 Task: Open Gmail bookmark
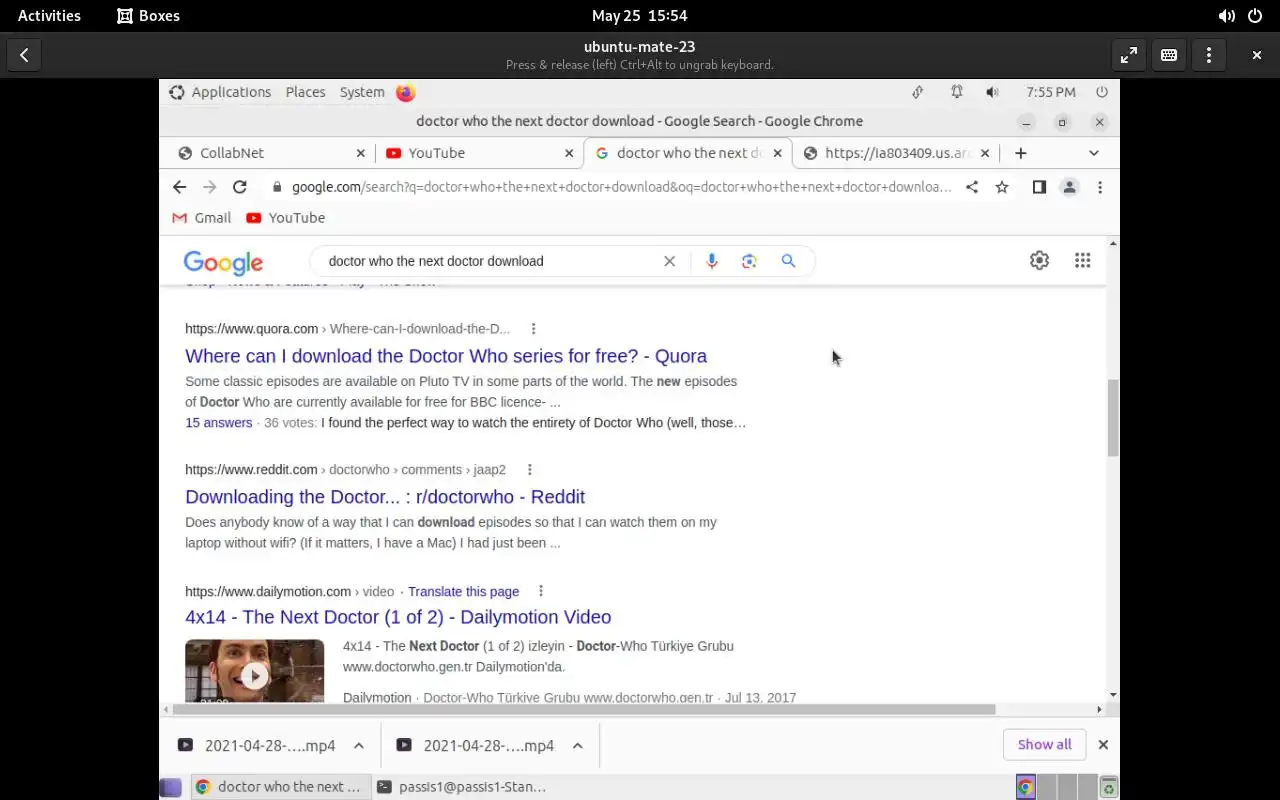click(x=201, y=218)
